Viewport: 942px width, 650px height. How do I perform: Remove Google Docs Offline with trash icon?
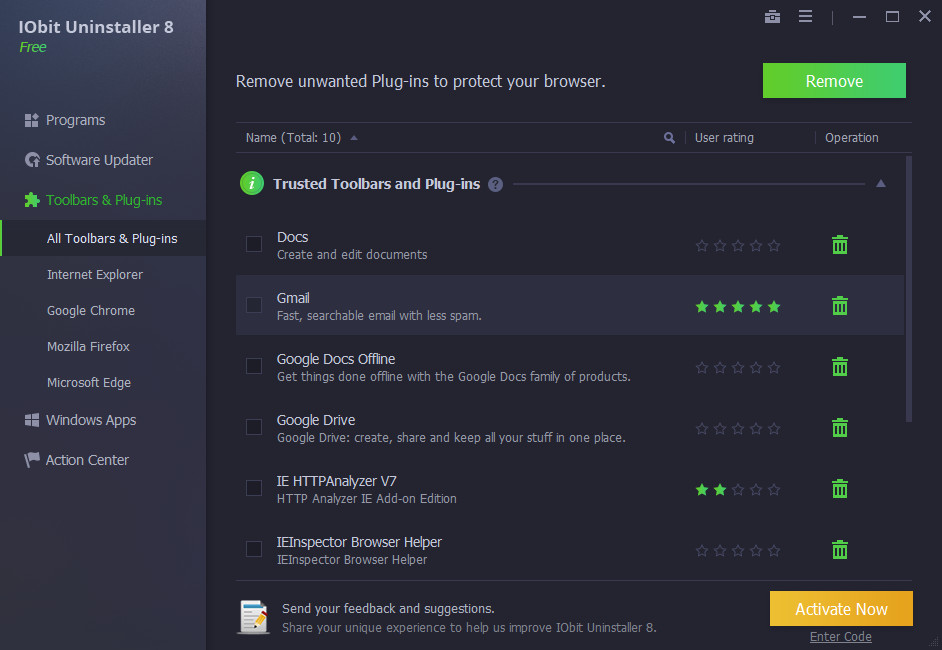(x=840, y=366)
